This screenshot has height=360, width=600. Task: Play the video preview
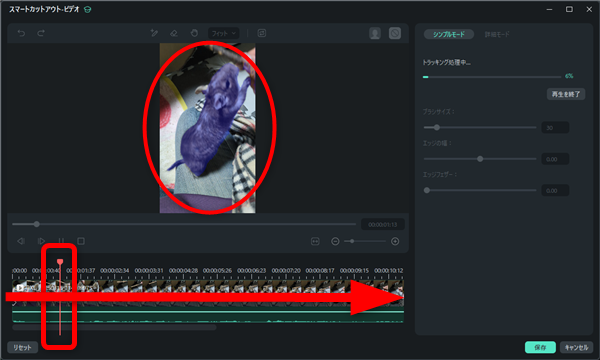[41, 241]
